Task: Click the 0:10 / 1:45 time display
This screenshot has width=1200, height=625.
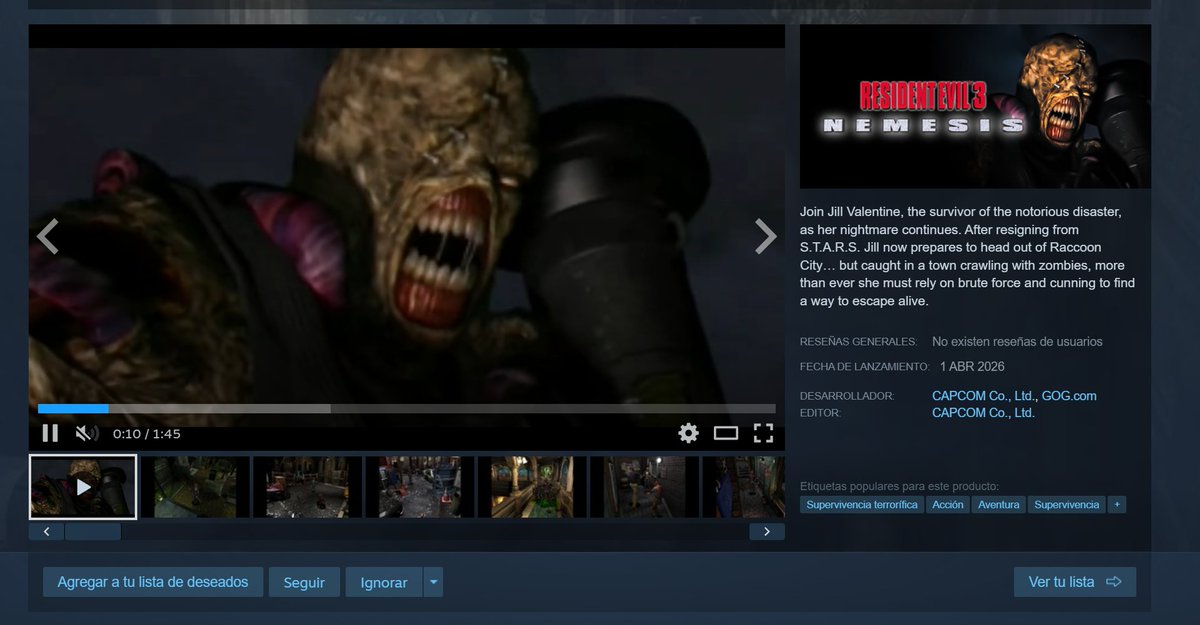Action: 147,434
